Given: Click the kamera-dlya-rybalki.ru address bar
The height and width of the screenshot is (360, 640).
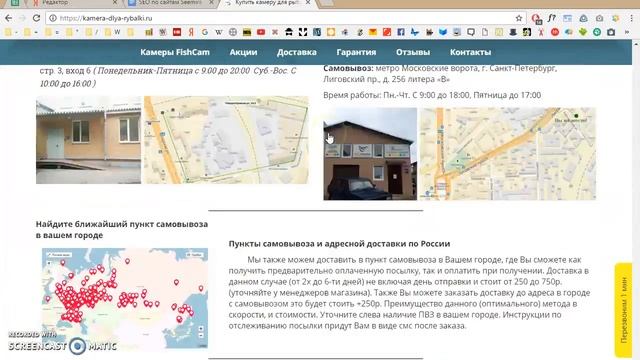Looking at the screenshot, I should 286,18.
